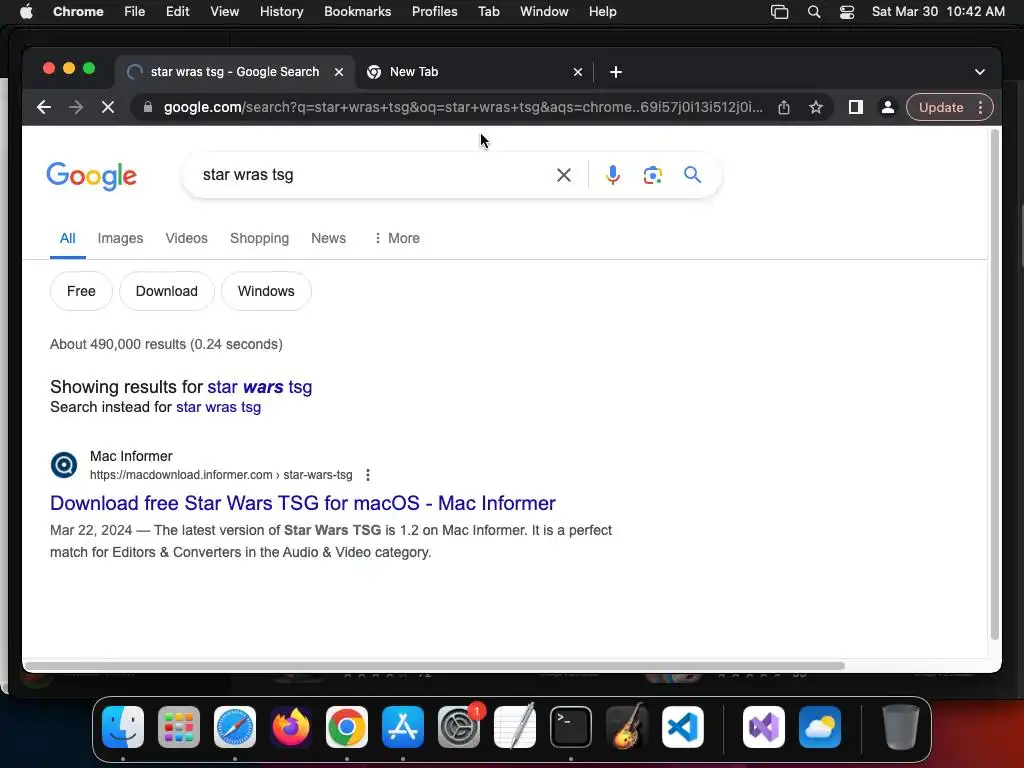The height and width of the screenshot is (768, 1024).
Task: Close the New Tab tab
Action: pyautogui.click(x=578, y=72)
